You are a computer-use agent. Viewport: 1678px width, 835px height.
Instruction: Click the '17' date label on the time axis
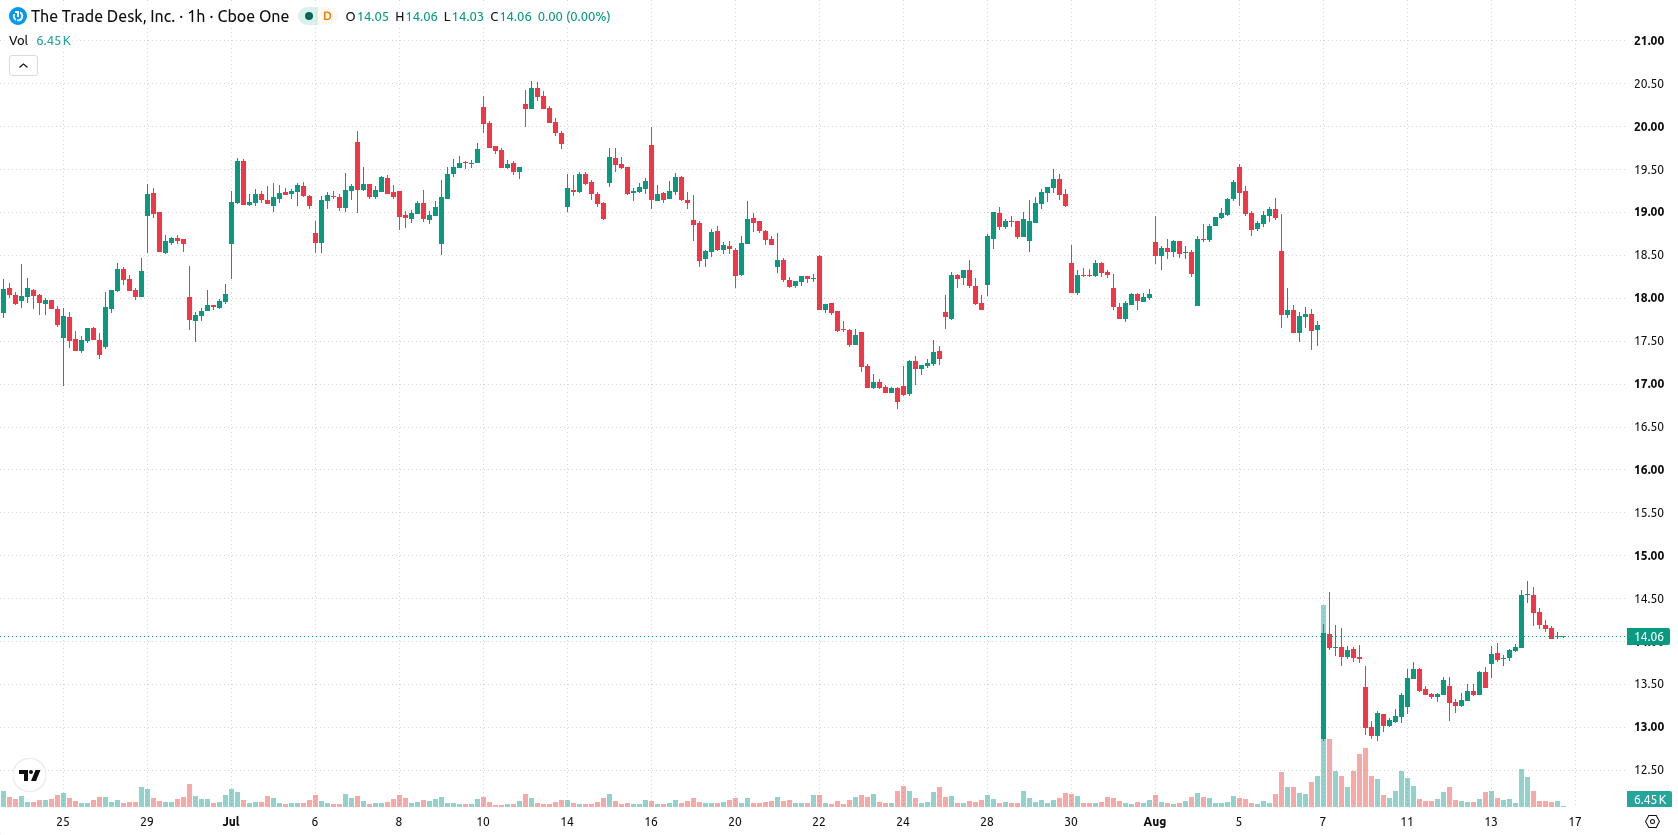pyautogui.click(x=1575, y=822)
